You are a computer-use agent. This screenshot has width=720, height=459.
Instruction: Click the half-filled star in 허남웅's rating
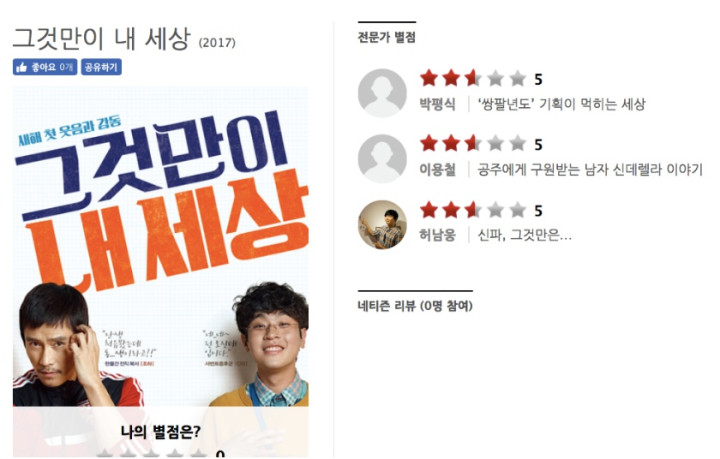coord(473,210)
